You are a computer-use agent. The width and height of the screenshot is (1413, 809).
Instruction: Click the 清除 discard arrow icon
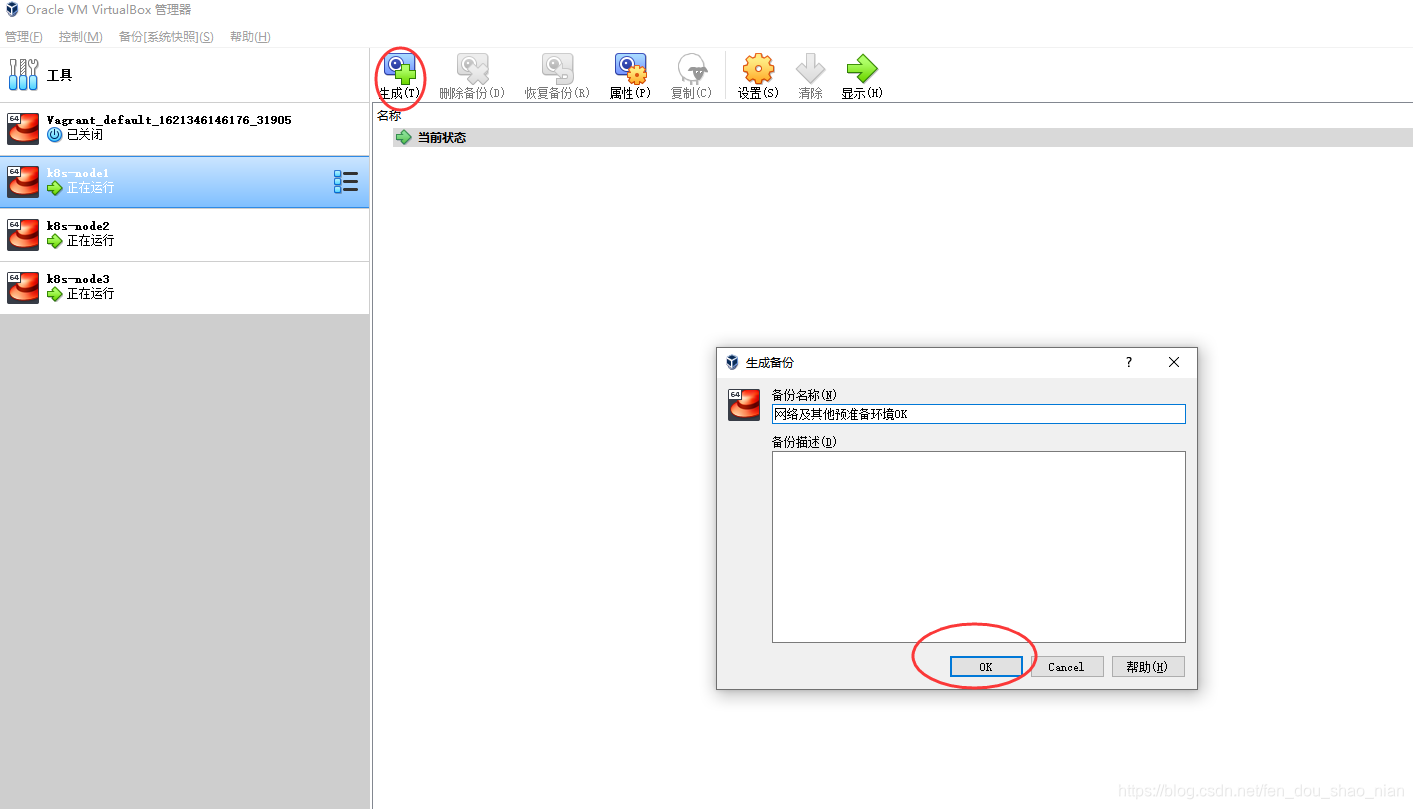pyautogui.click(x=810, y=69)
